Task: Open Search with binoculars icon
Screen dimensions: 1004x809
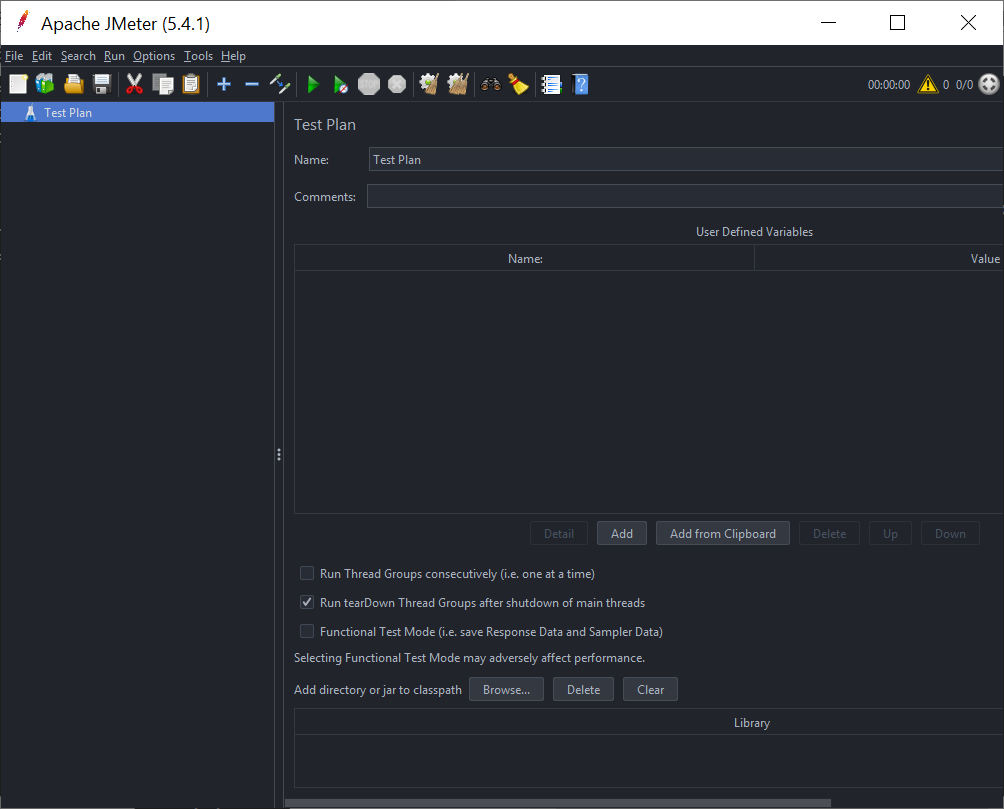Action: [491, 84]
